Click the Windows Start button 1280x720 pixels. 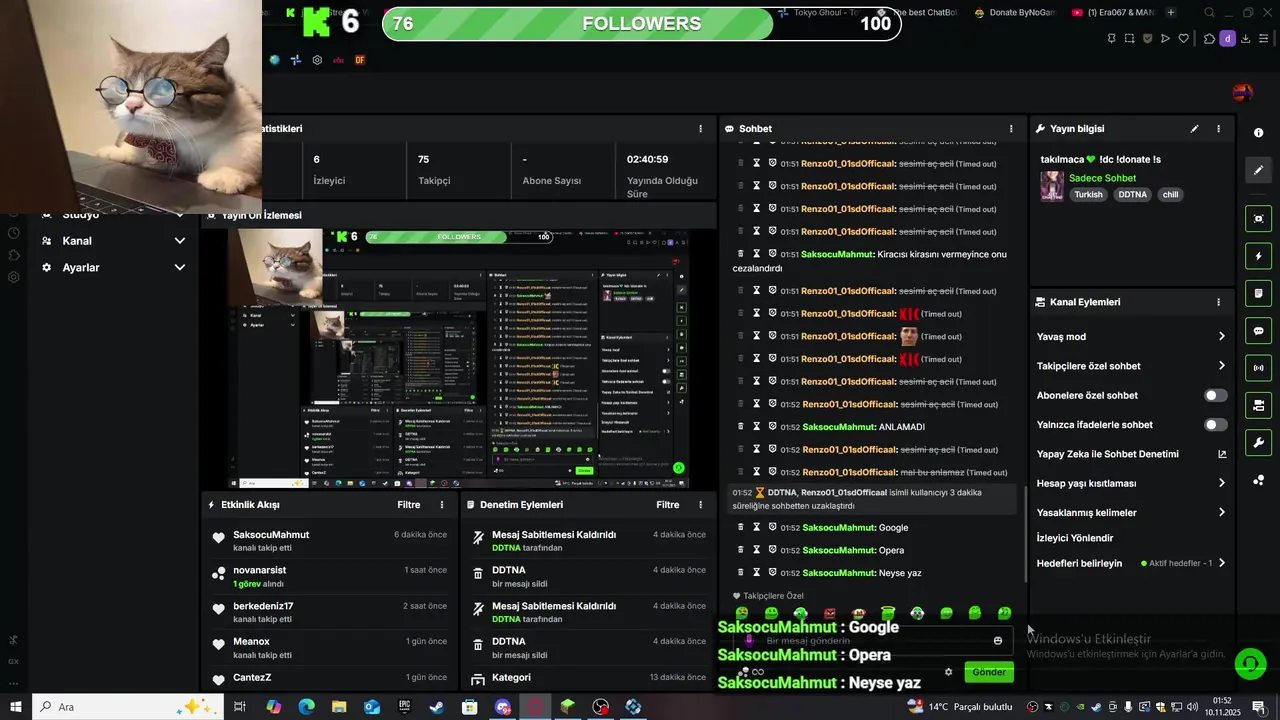[16, 707]
